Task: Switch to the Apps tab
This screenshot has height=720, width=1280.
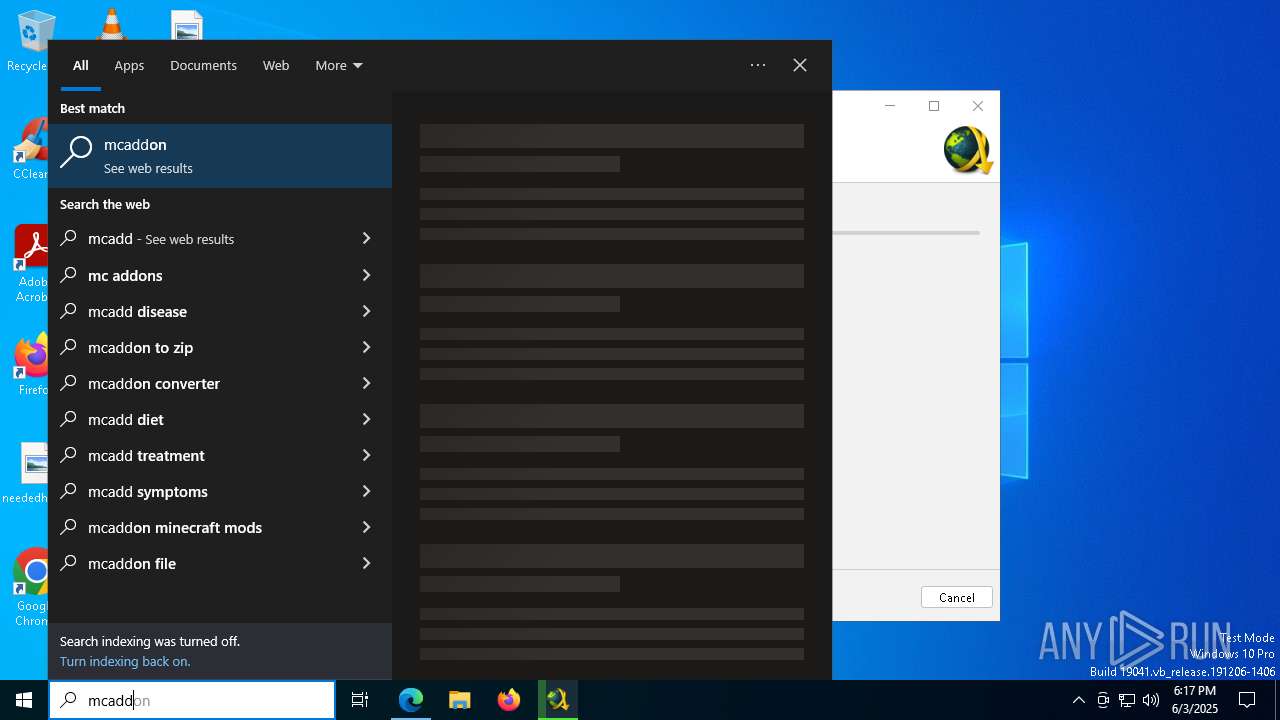Action: tap(129, 66)
